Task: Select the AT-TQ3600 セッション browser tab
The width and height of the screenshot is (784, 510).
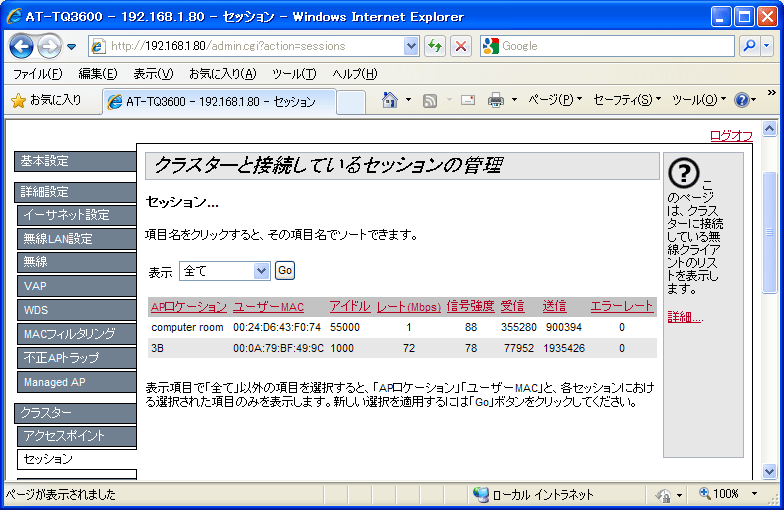Action: tap(219, 102)
